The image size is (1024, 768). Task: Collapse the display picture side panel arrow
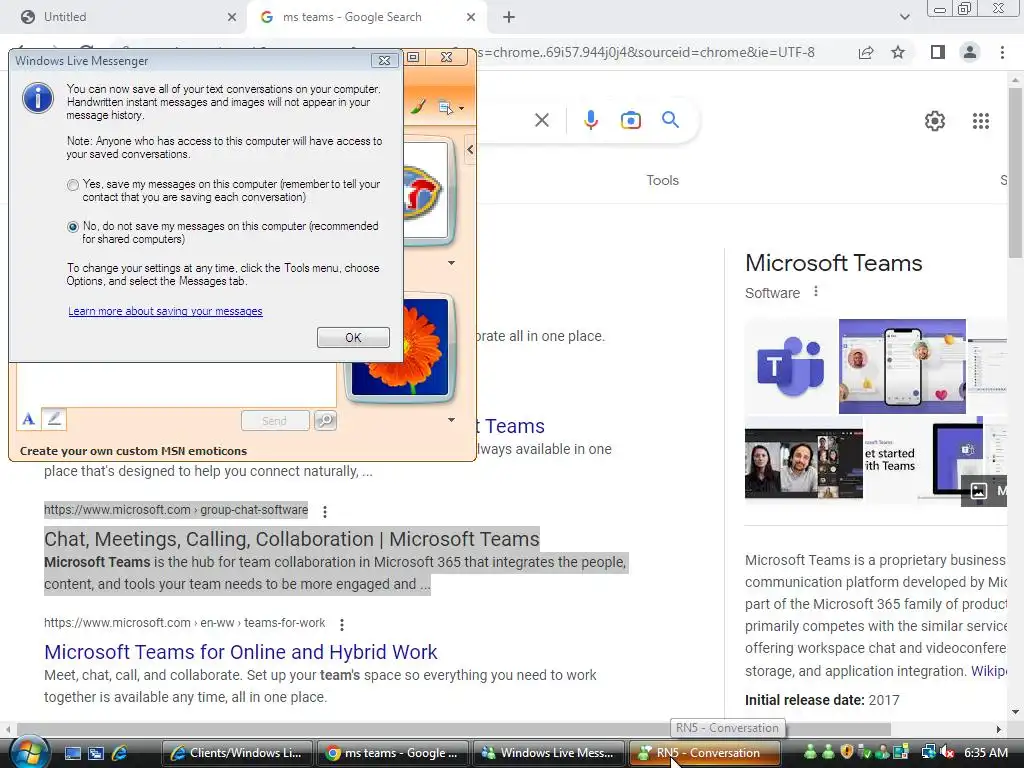point(470,150)
